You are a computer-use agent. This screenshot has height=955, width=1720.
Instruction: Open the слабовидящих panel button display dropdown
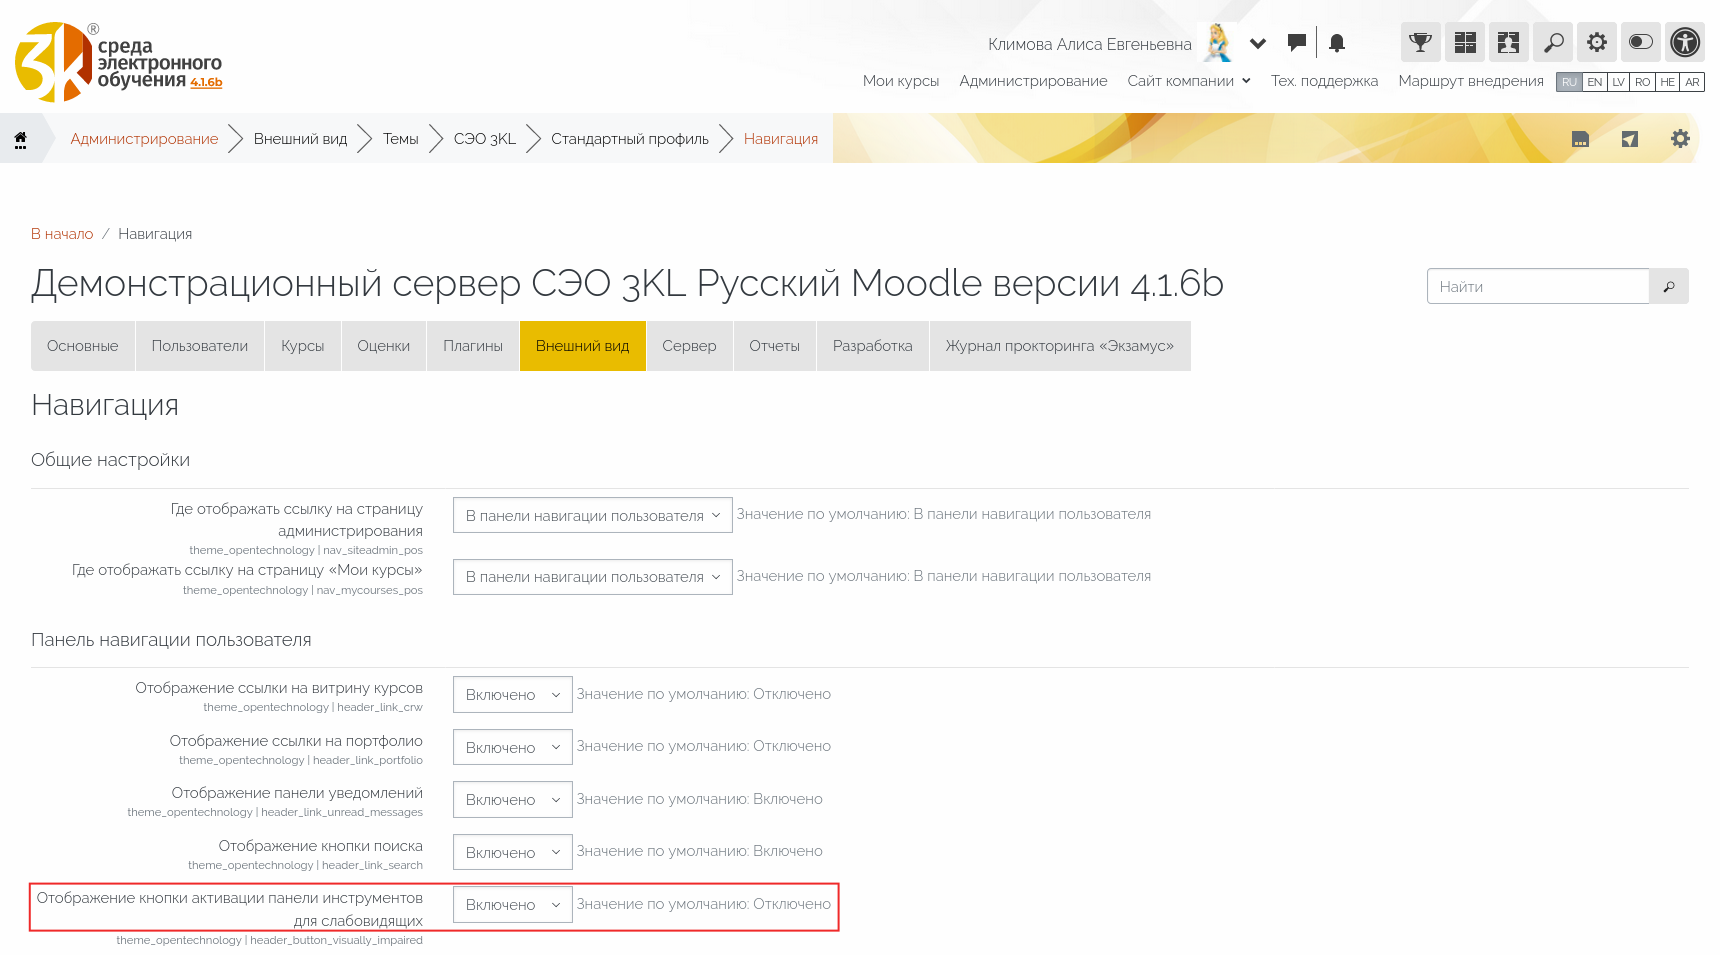coord(513,905)
